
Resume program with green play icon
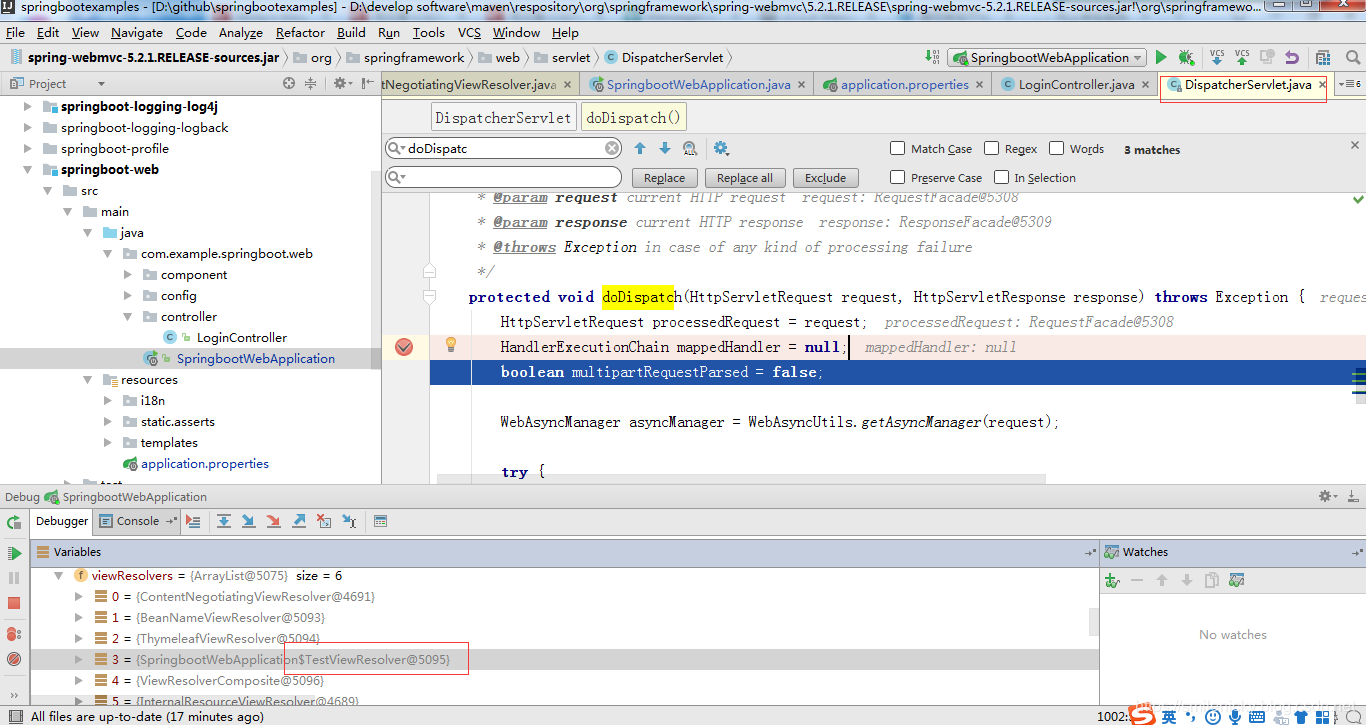(x=14, y=553)
